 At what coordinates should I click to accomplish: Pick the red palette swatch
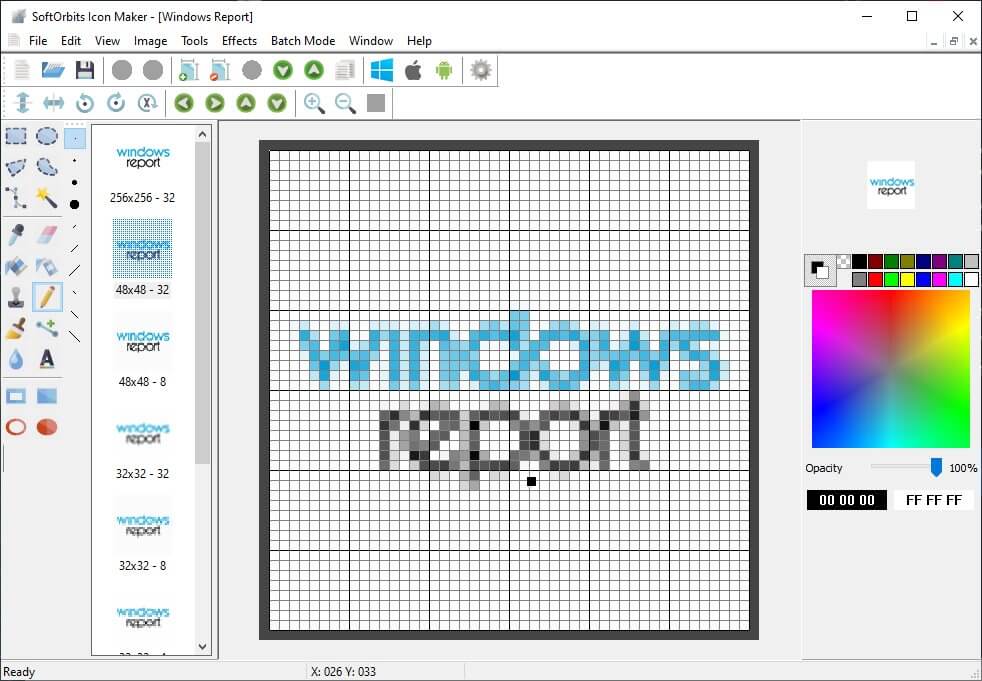click(x=876, y=279)
